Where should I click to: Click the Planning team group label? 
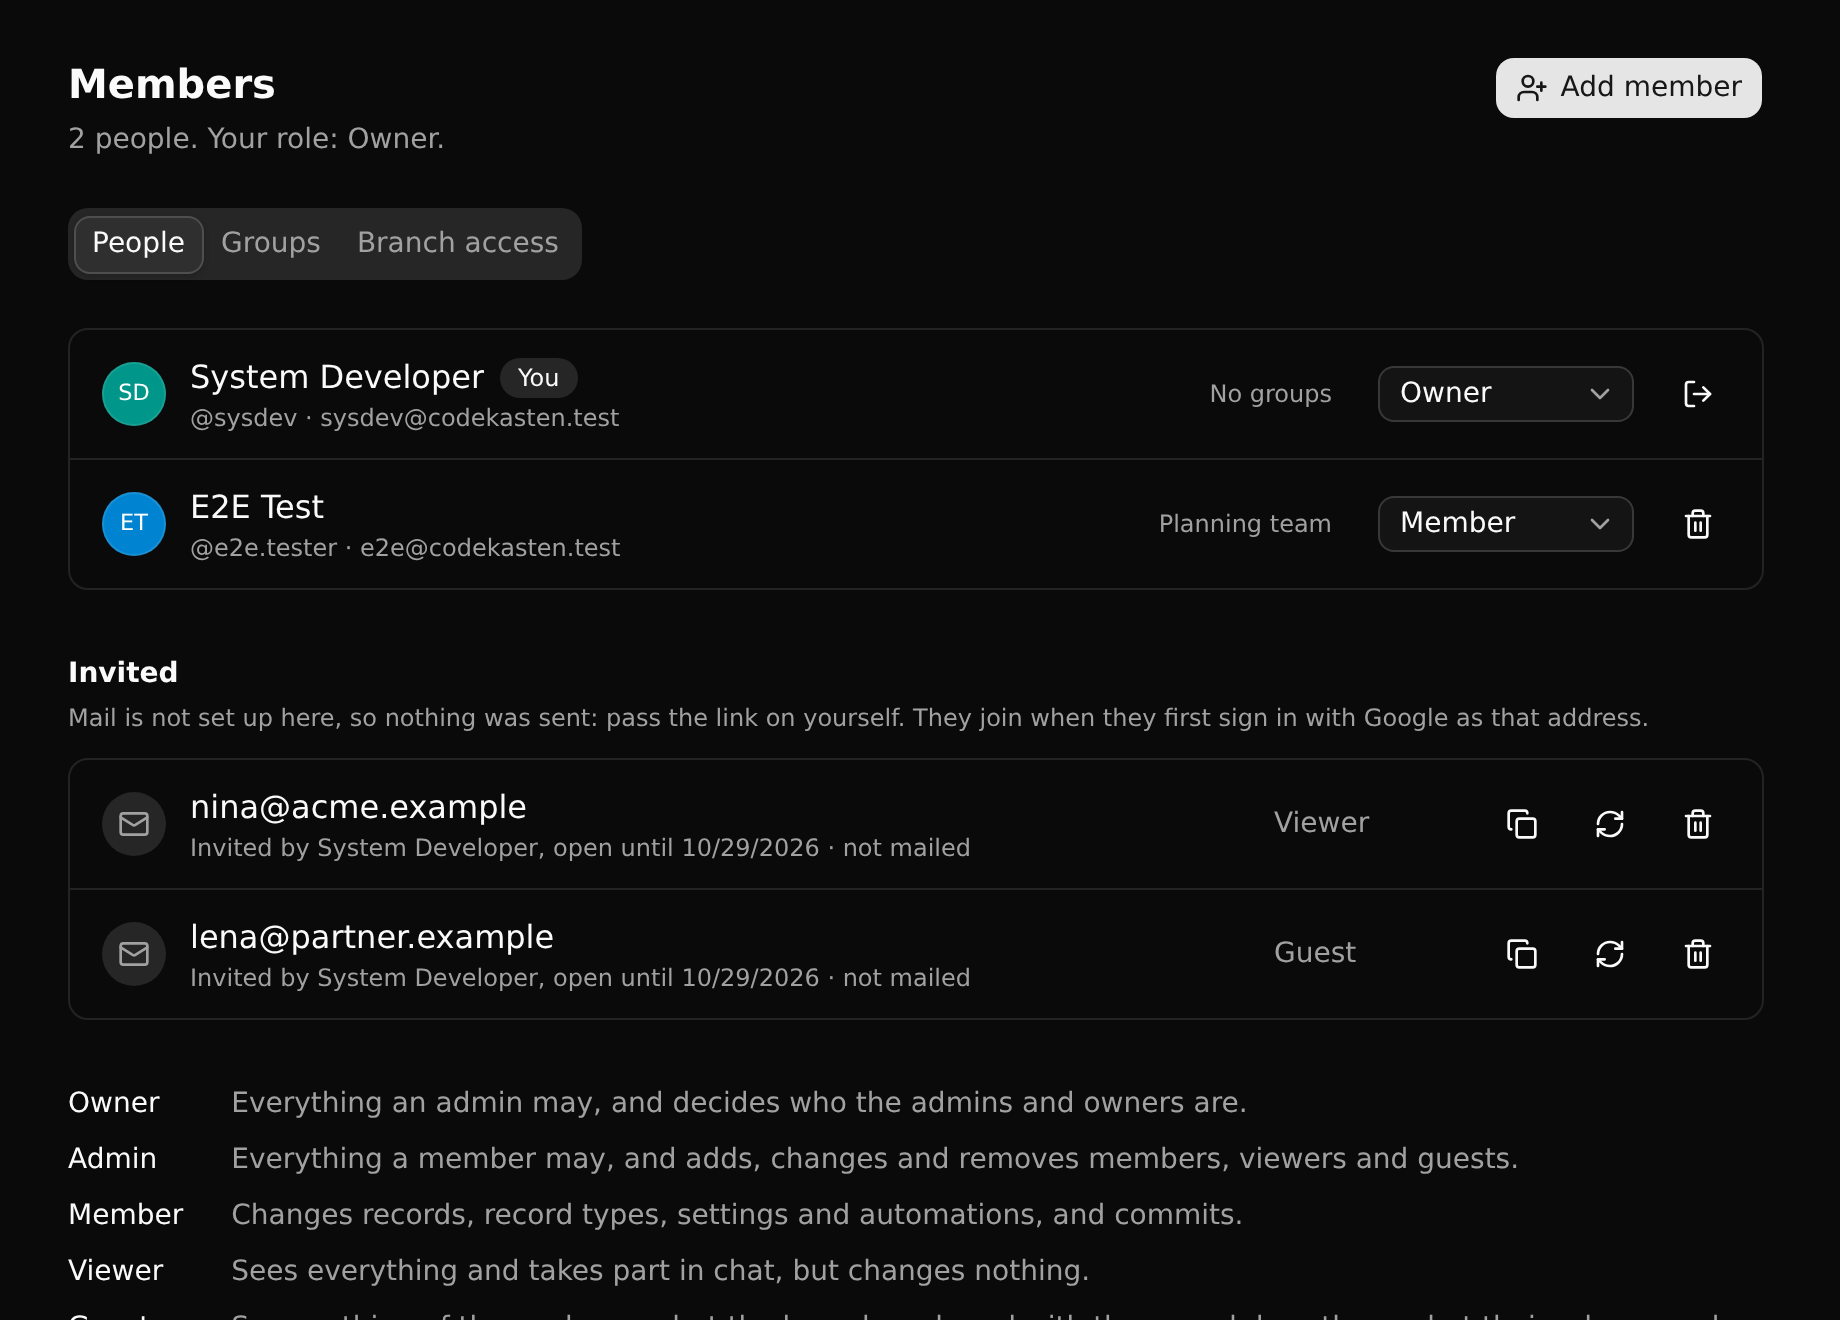[1245, 524]
